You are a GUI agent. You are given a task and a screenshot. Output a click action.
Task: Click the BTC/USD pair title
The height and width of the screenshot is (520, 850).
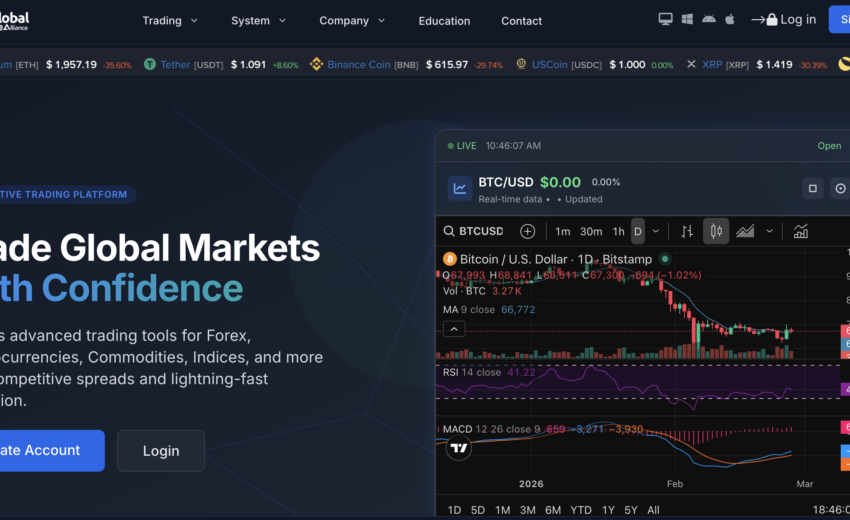click(506, 182)
